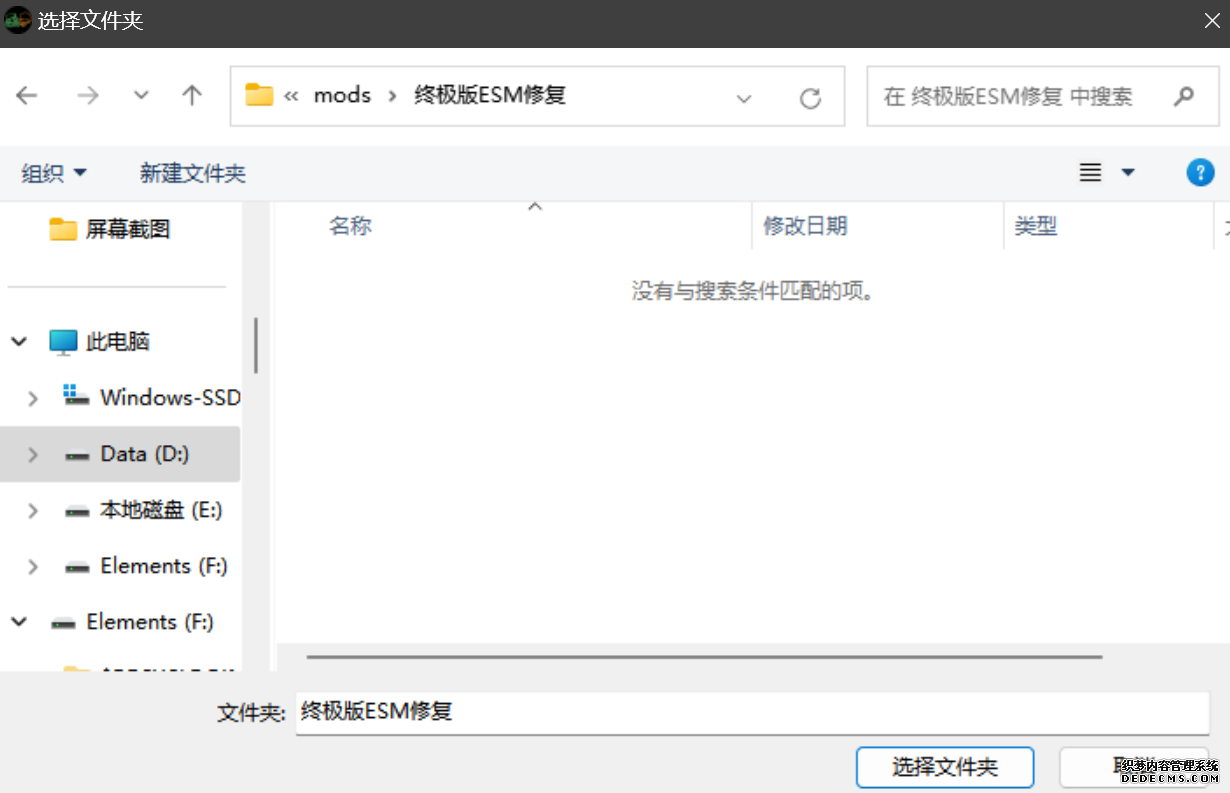This screenshot has height=793, width=1230.
Task: Collapse the 此电脑 tree node
Action: [x=19, y=342]
